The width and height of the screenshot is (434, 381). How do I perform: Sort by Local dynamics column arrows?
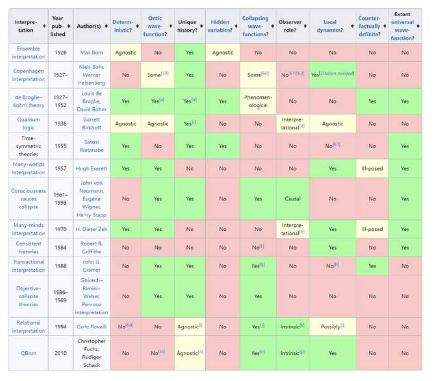click(352, 26)
